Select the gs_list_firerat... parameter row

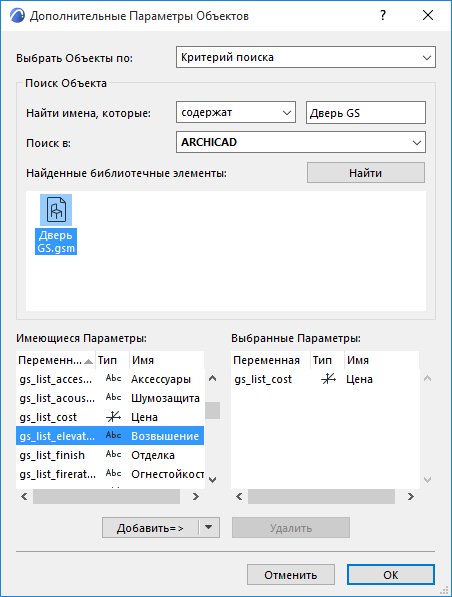click(110, 474)
